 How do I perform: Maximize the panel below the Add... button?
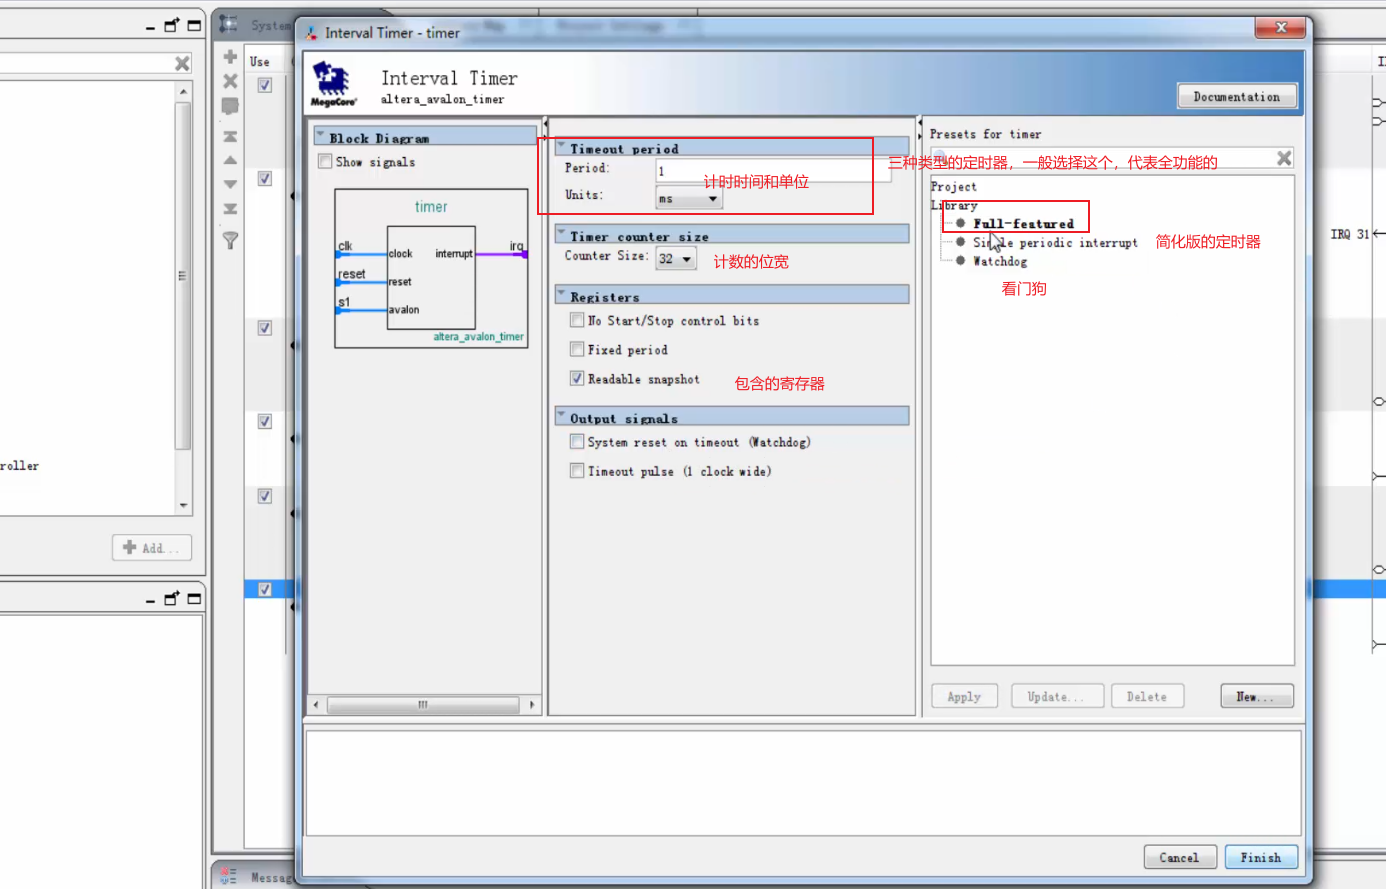coord(194,598)
